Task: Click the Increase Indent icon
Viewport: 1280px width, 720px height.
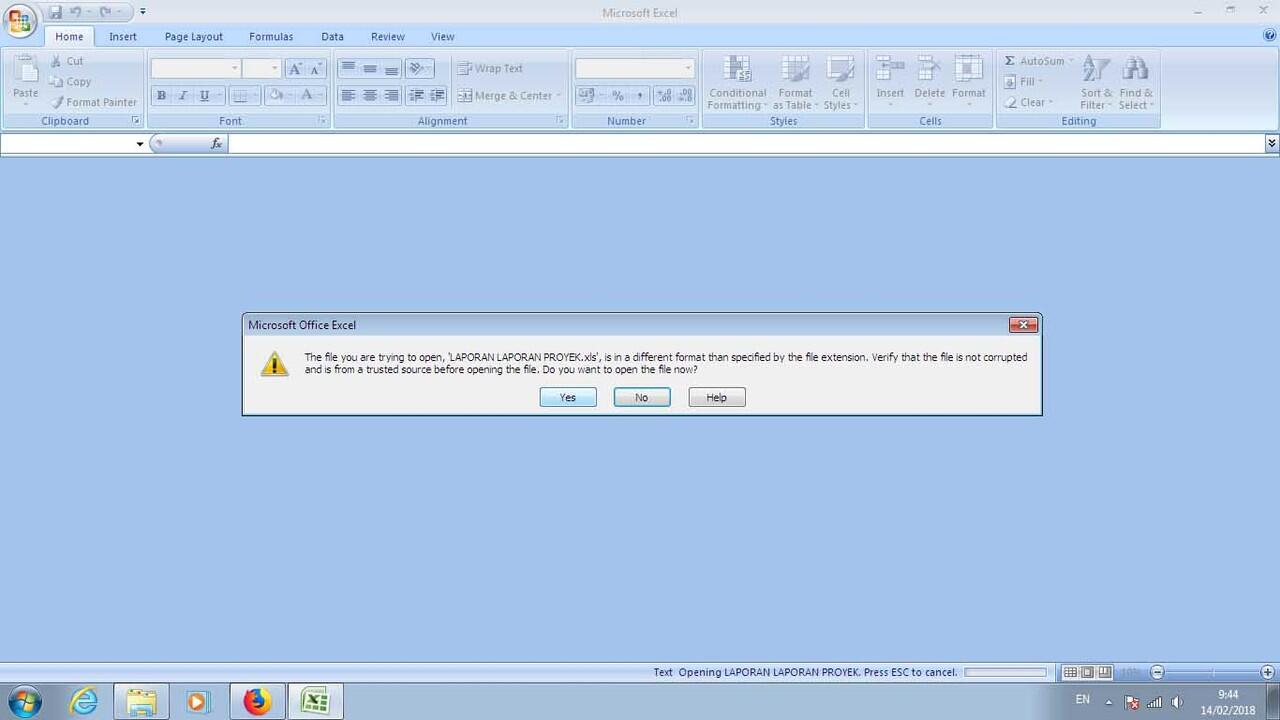Action: click(x=438, y=96)
